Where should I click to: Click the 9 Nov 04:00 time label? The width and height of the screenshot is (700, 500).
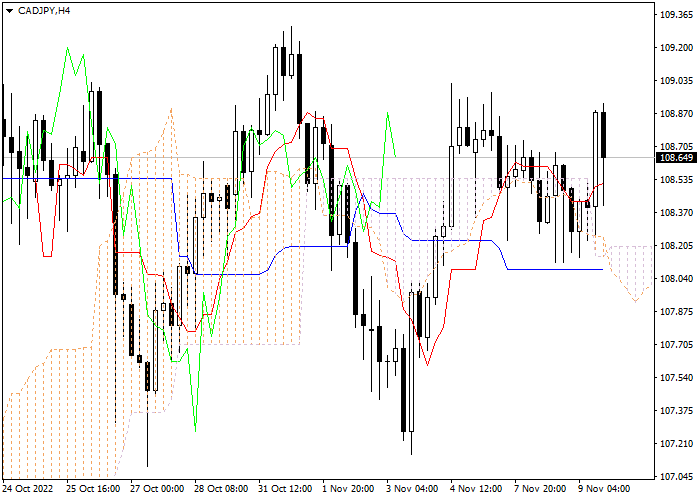(x=604, y=489)
